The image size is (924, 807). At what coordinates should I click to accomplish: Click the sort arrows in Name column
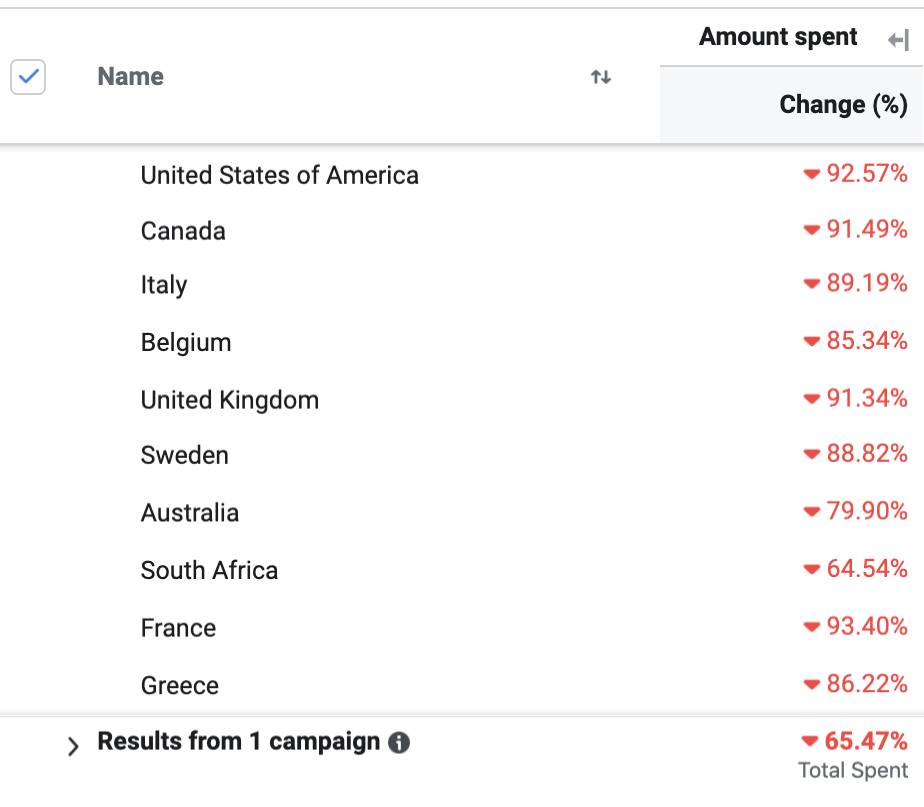coord(601,77)
